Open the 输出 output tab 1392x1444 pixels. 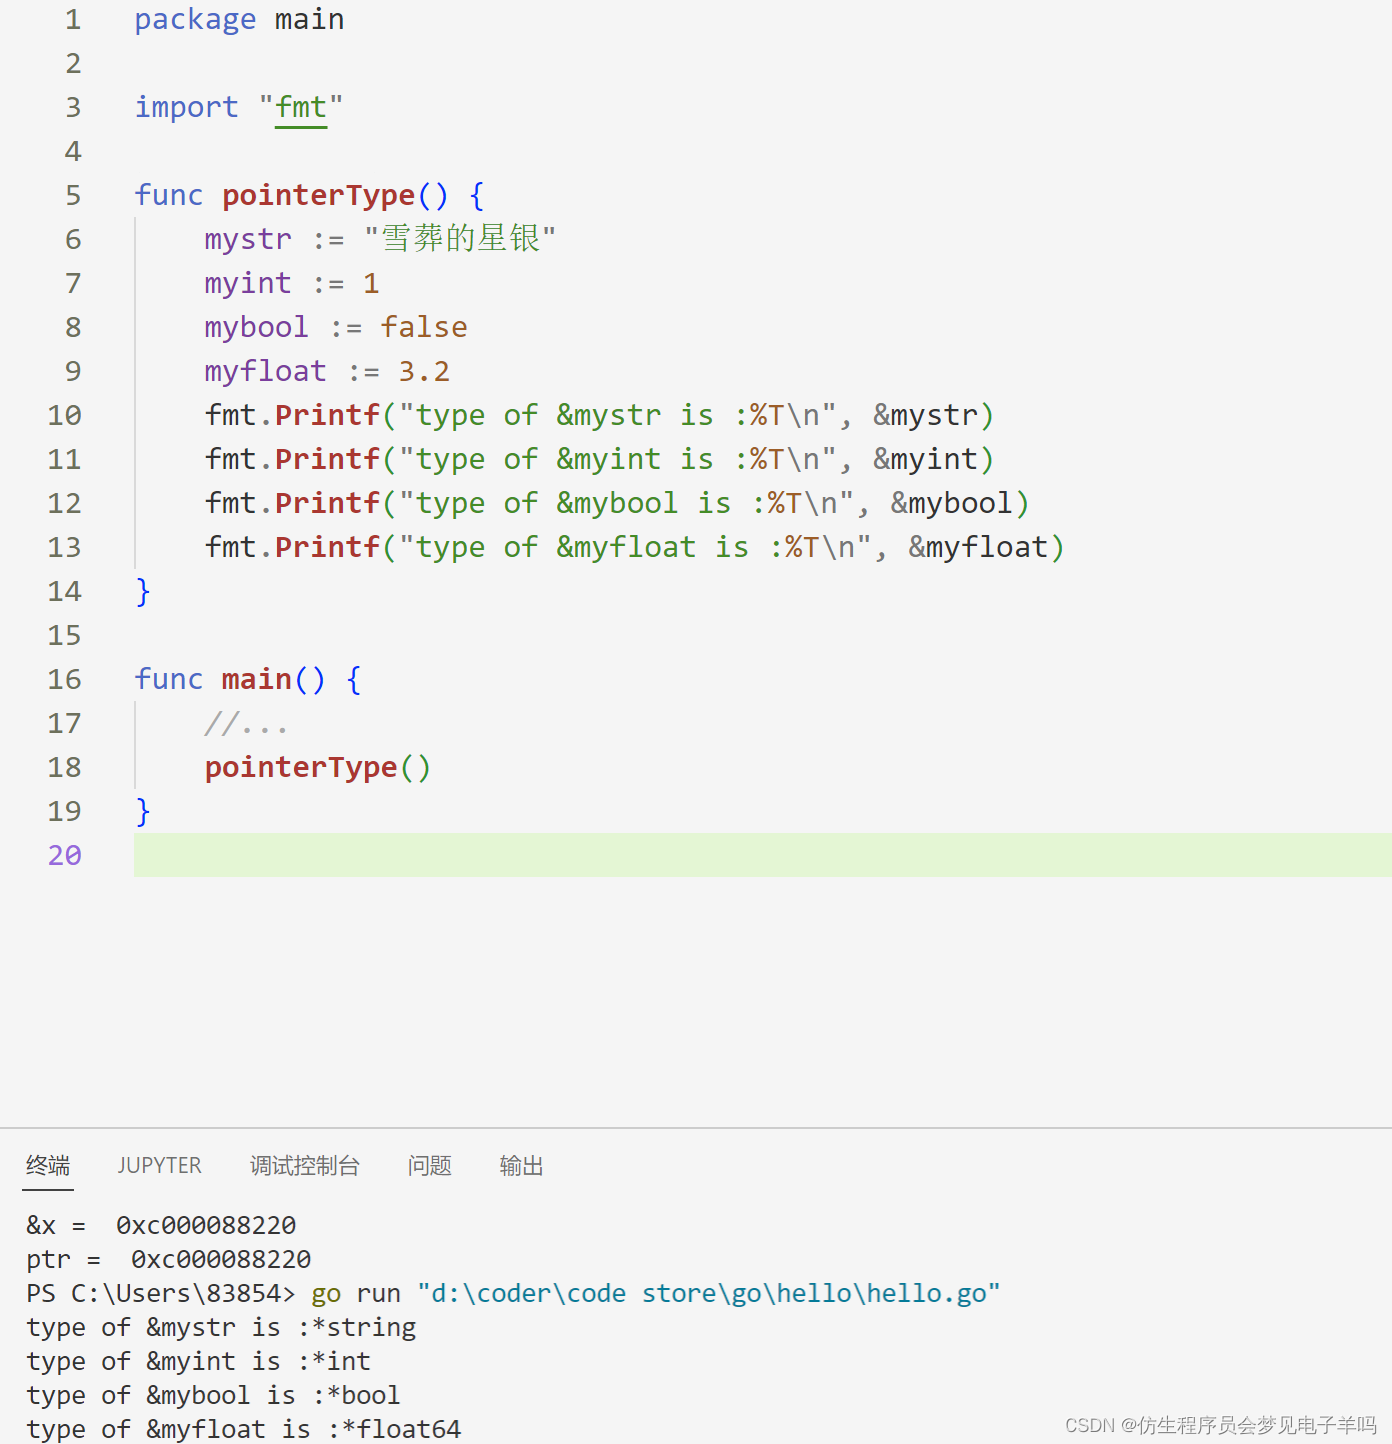click(x=521, y=1165)
